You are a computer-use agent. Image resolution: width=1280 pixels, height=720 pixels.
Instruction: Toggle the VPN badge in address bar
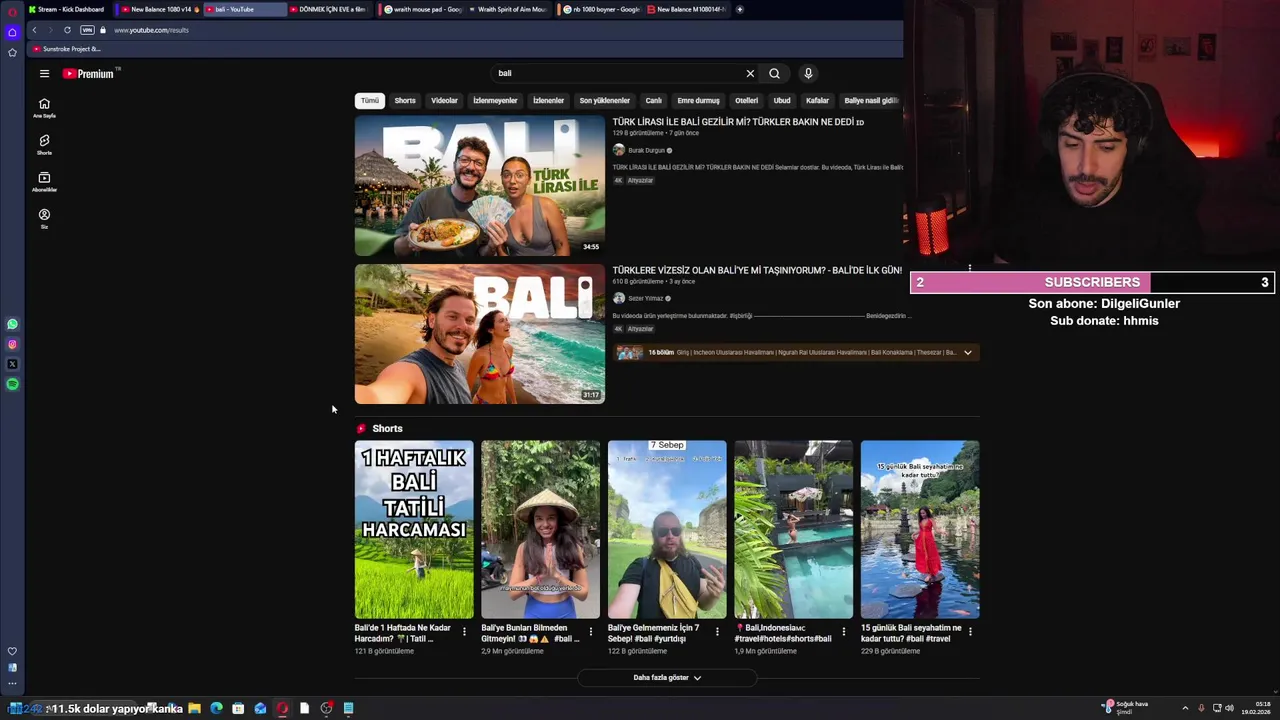(x=87, y=30)
